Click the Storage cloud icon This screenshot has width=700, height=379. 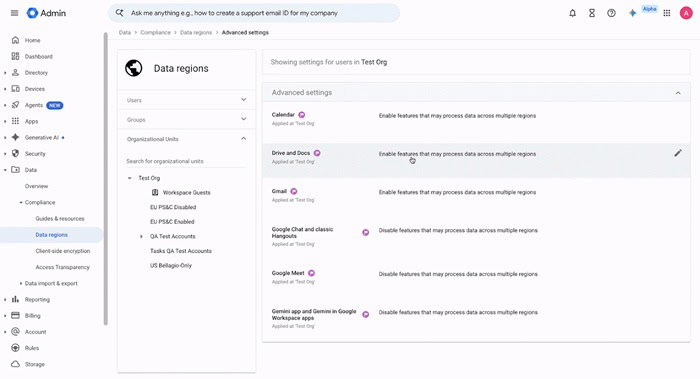click(15, 364)
